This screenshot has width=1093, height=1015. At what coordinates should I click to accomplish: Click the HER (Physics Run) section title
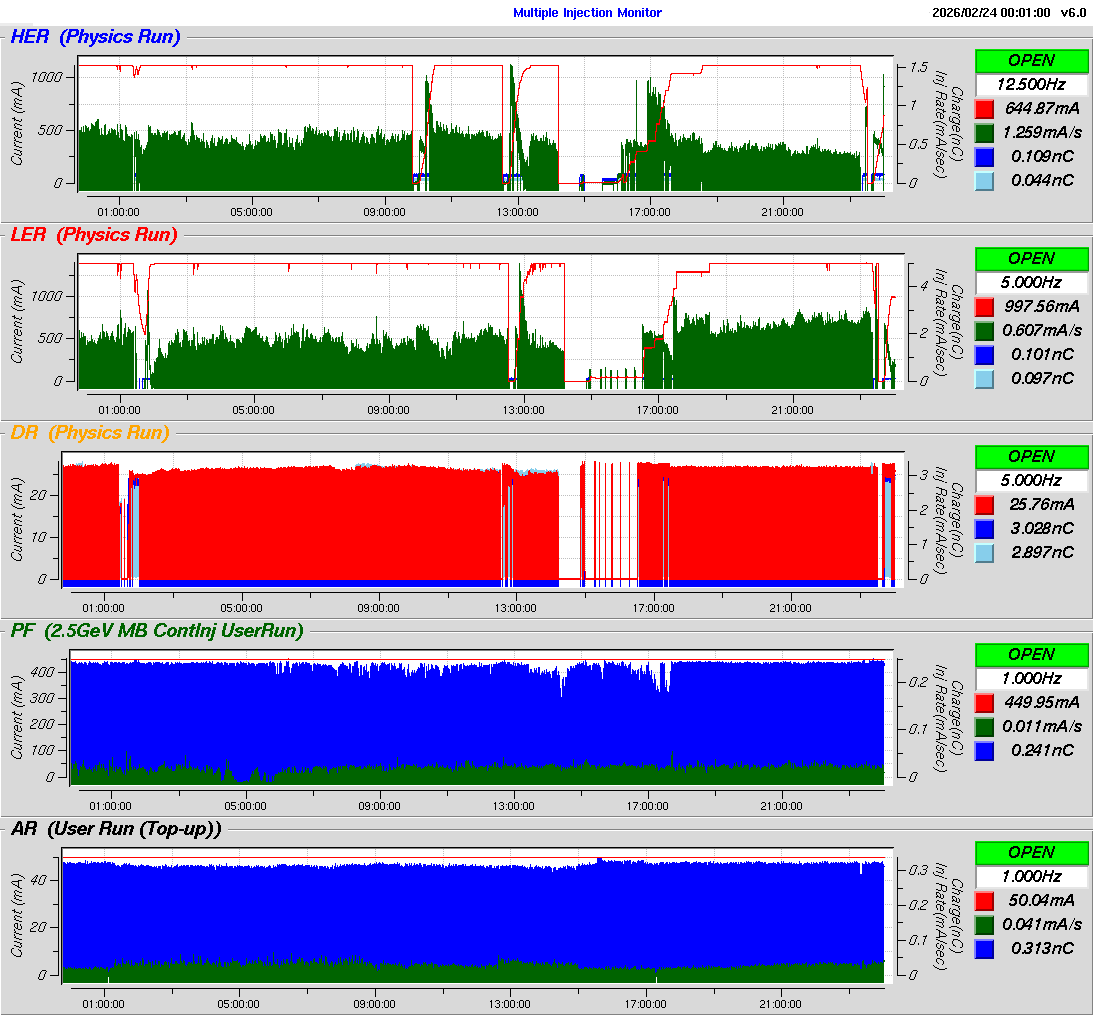coord(95,37)
